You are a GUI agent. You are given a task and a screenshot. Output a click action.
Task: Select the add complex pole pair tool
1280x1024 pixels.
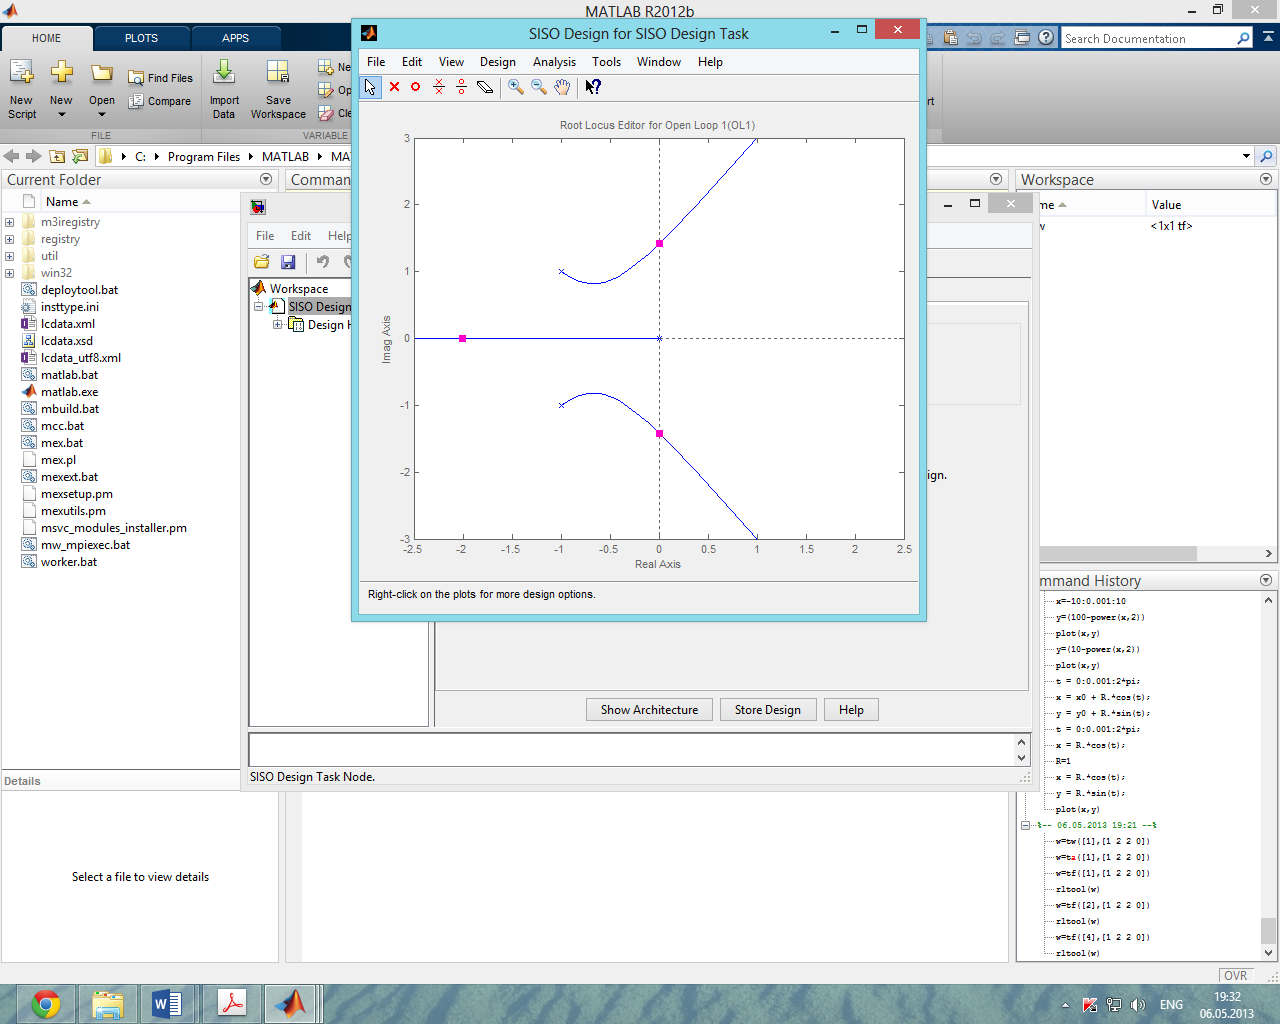(439, 87)
